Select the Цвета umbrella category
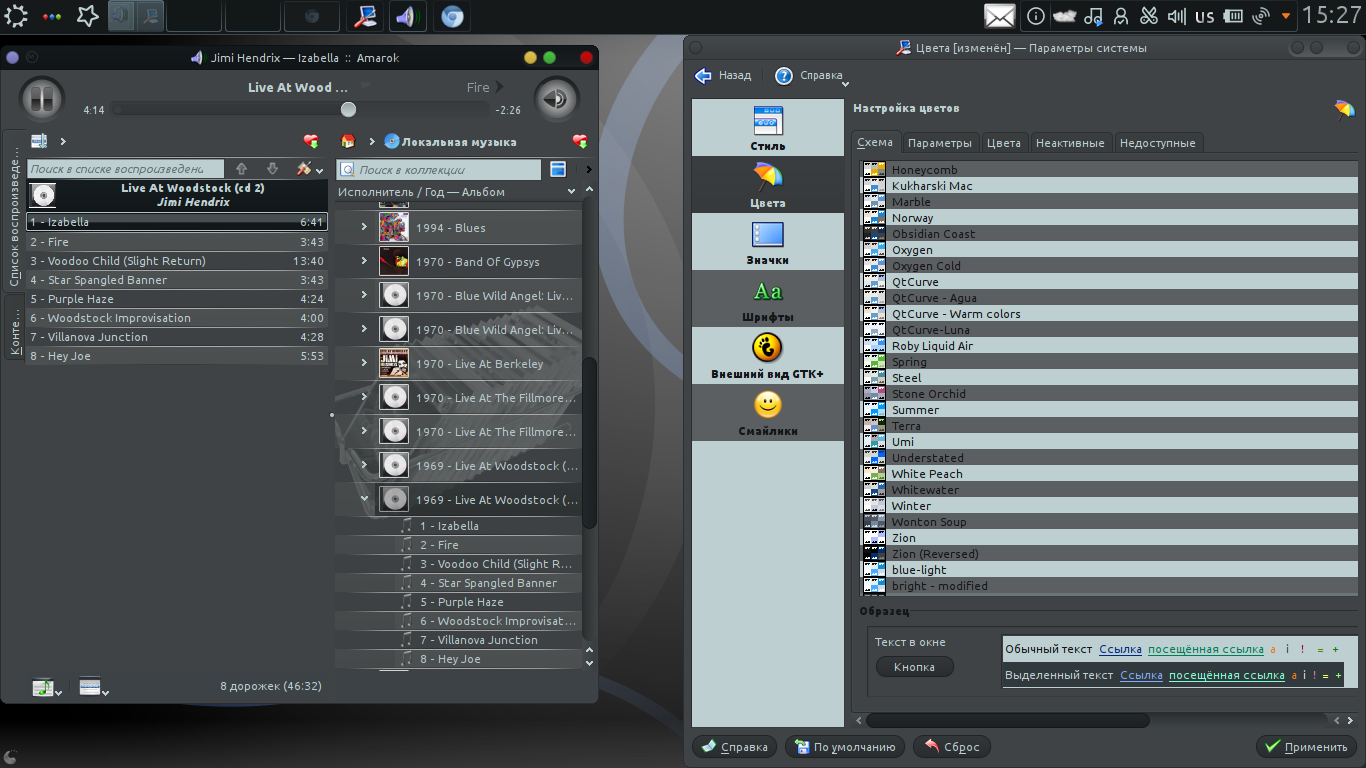1366x768 pixels. click(768, 185)
